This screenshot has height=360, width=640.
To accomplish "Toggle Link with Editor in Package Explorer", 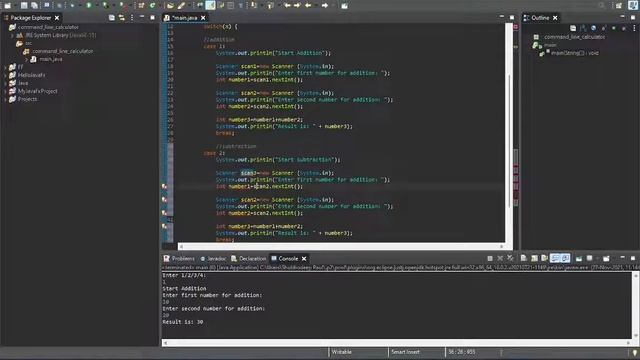I will pyautogui.click(x=122, y=18).
